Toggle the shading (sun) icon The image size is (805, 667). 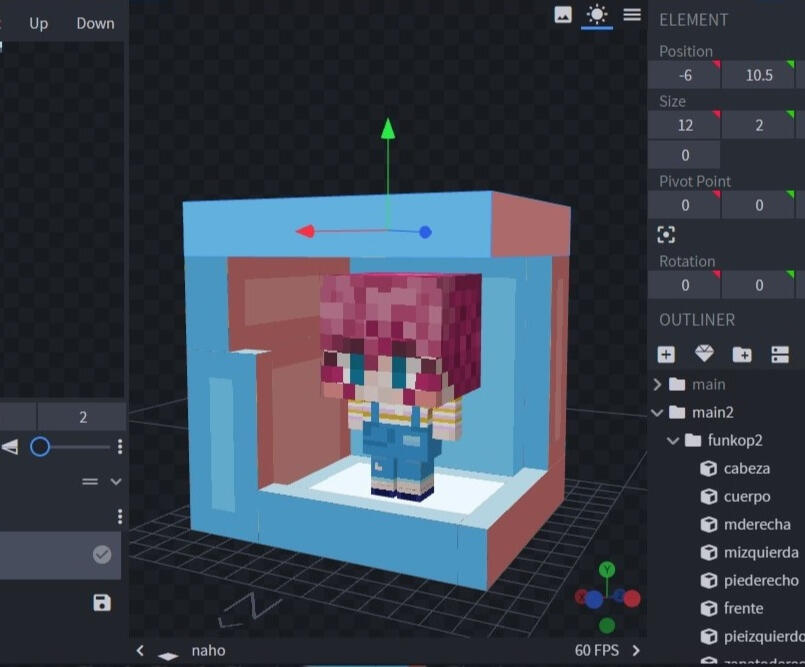597,14
